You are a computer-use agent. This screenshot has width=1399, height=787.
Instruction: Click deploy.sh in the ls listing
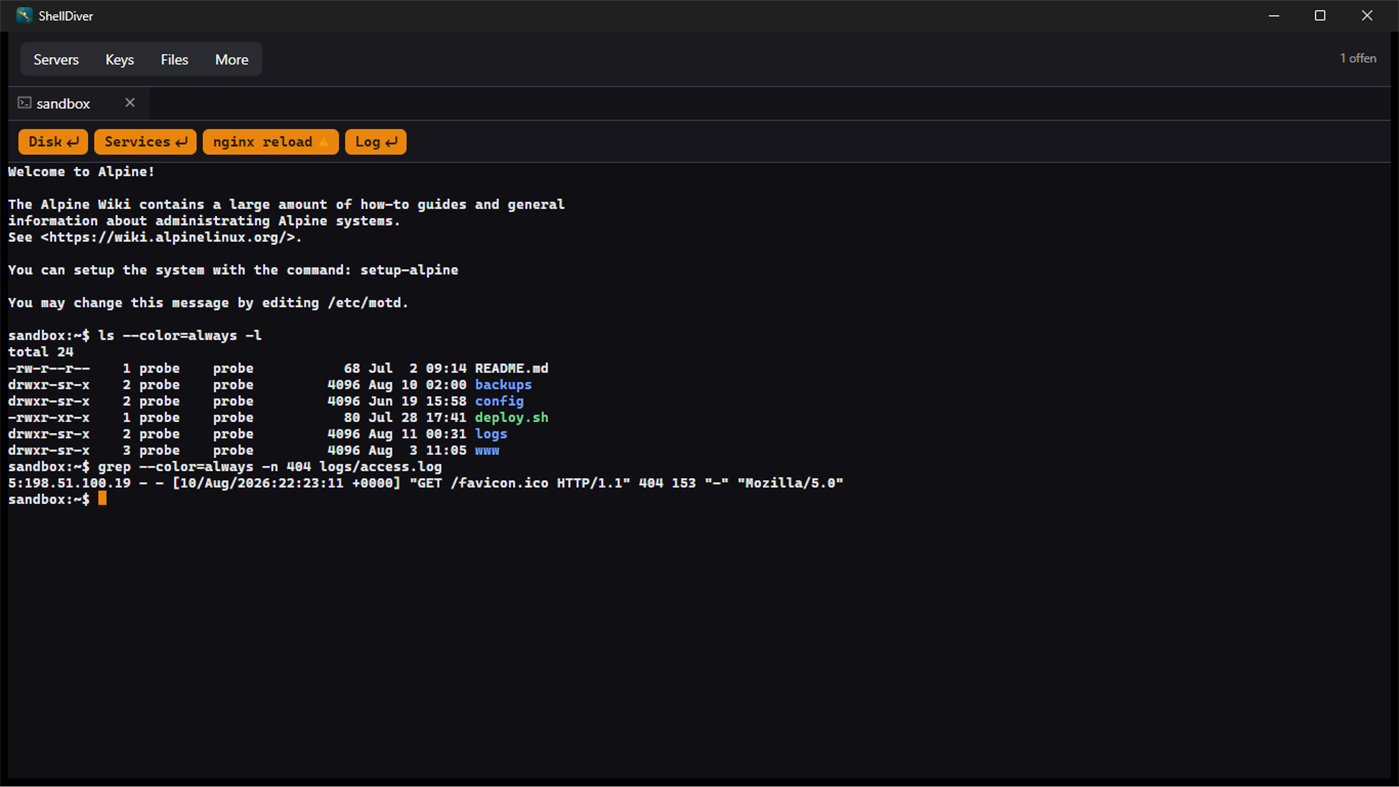(511, 418)
